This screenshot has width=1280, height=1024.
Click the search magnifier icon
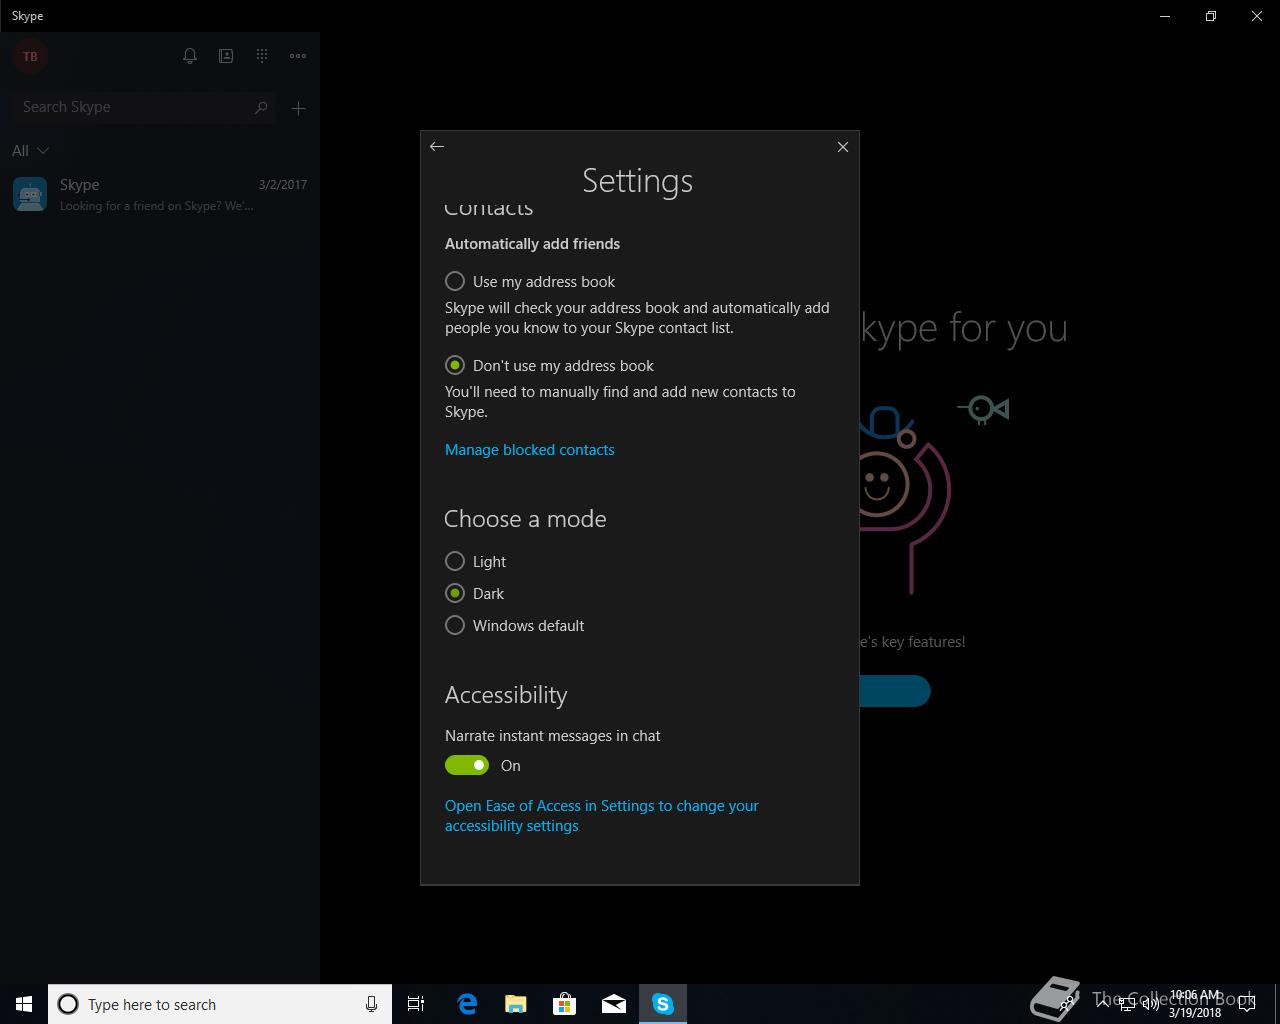pos(261,107)
